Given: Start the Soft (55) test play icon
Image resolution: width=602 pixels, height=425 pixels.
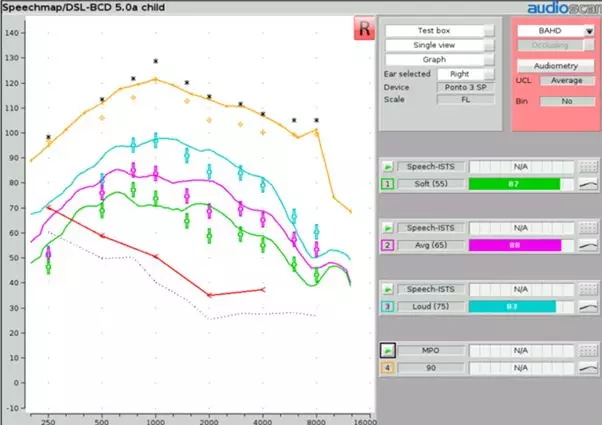Looking at the screenshot, I should pyautogui.click(x=386, y=166).
